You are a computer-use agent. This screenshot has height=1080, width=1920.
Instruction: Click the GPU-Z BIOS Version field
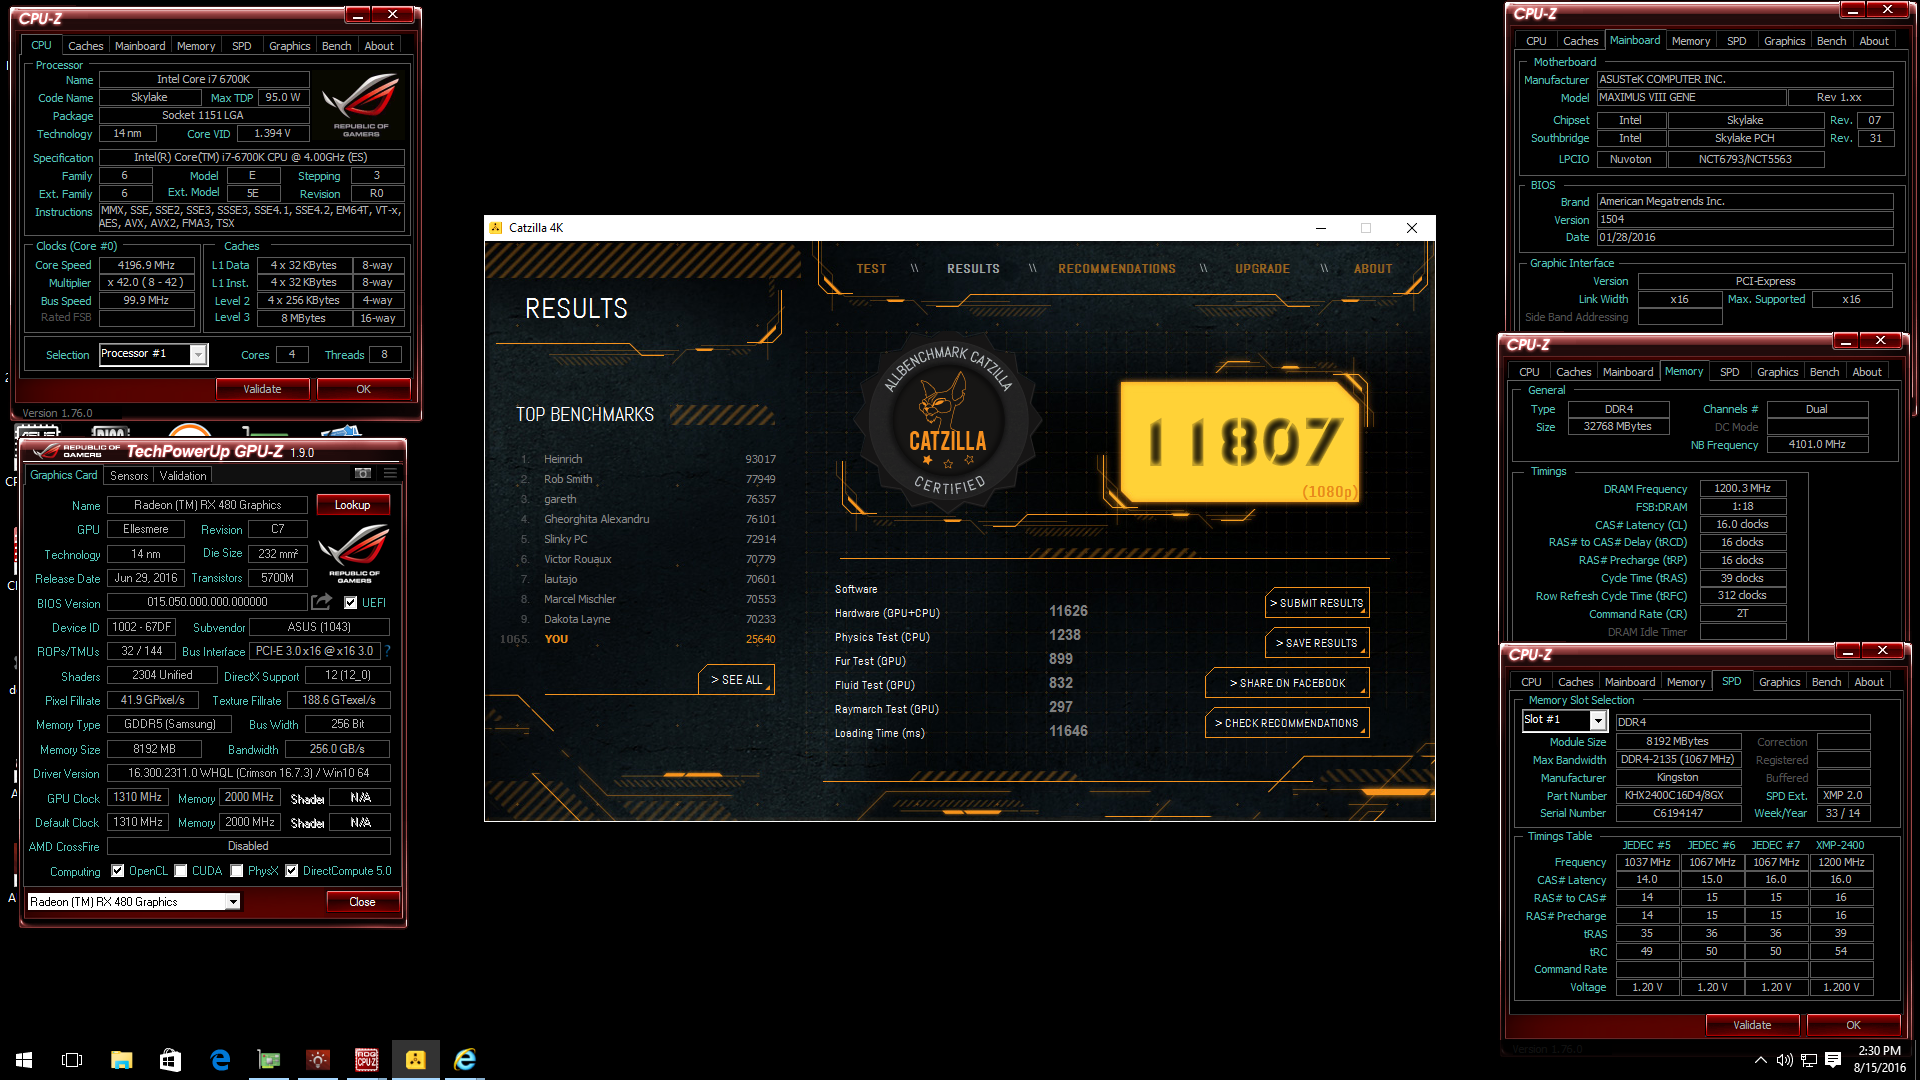[x=207, y=602]
